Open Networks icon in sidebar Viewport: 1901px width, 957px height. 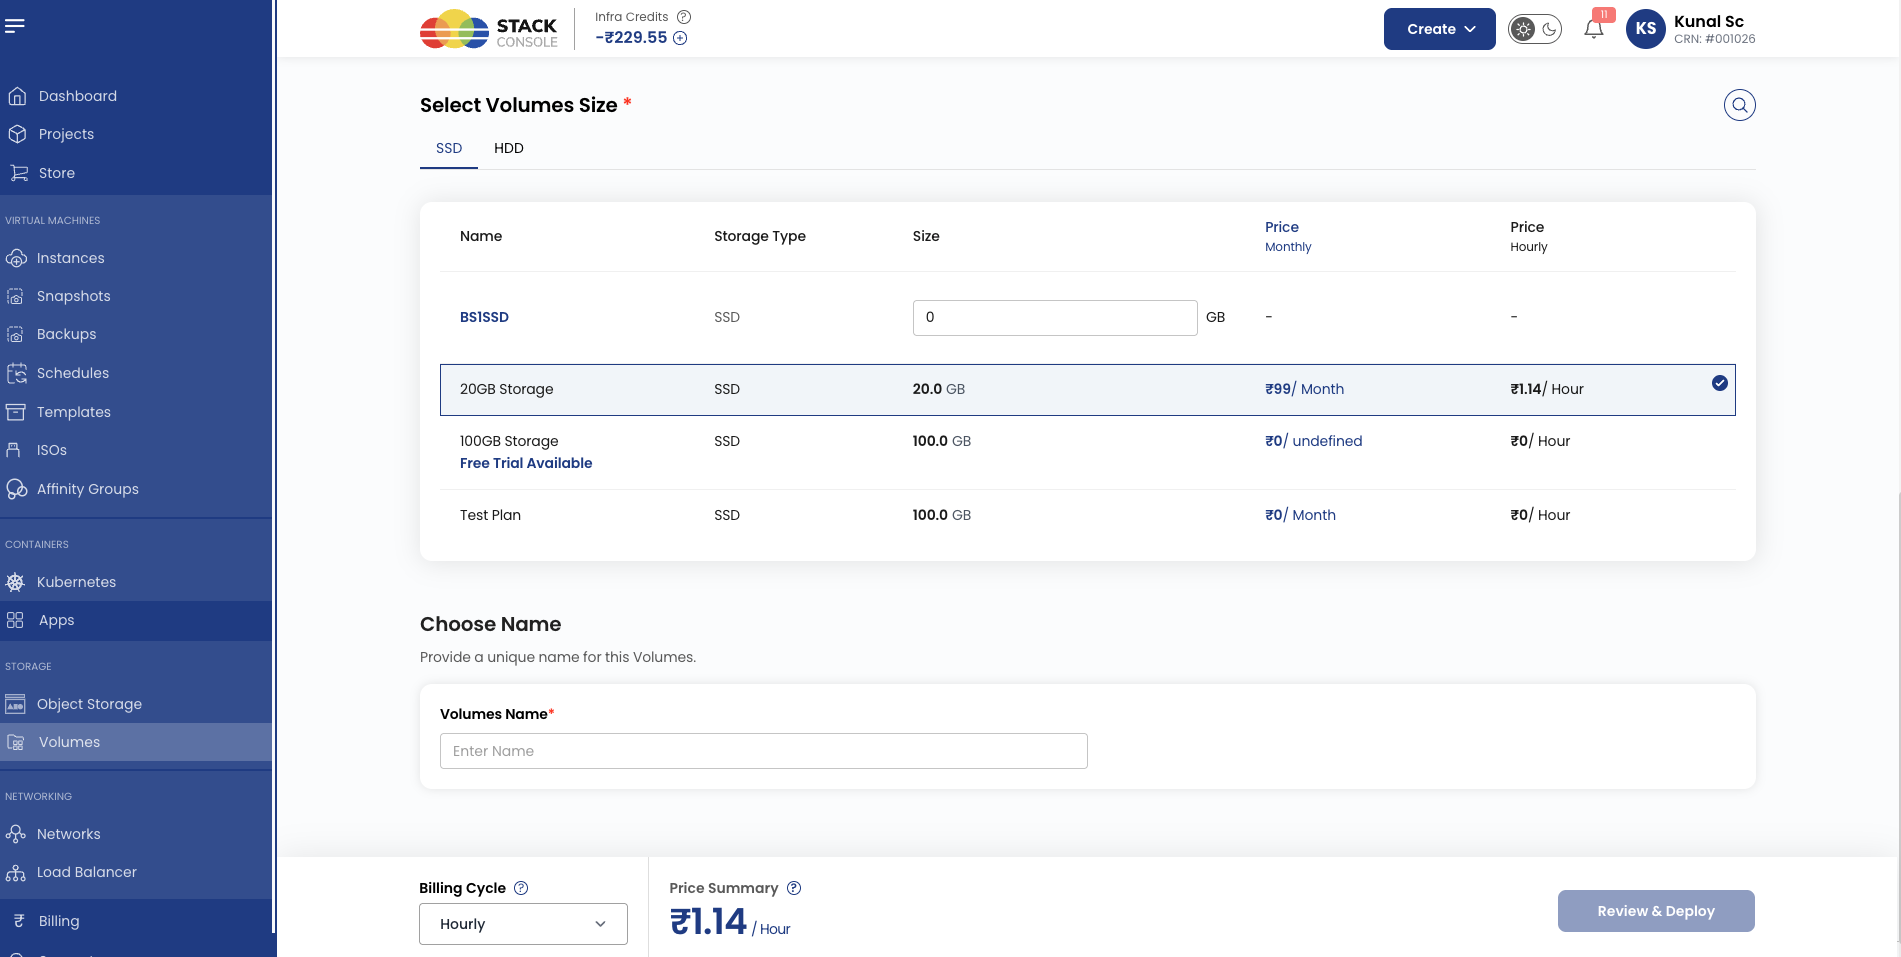click(x=16, y=834)
